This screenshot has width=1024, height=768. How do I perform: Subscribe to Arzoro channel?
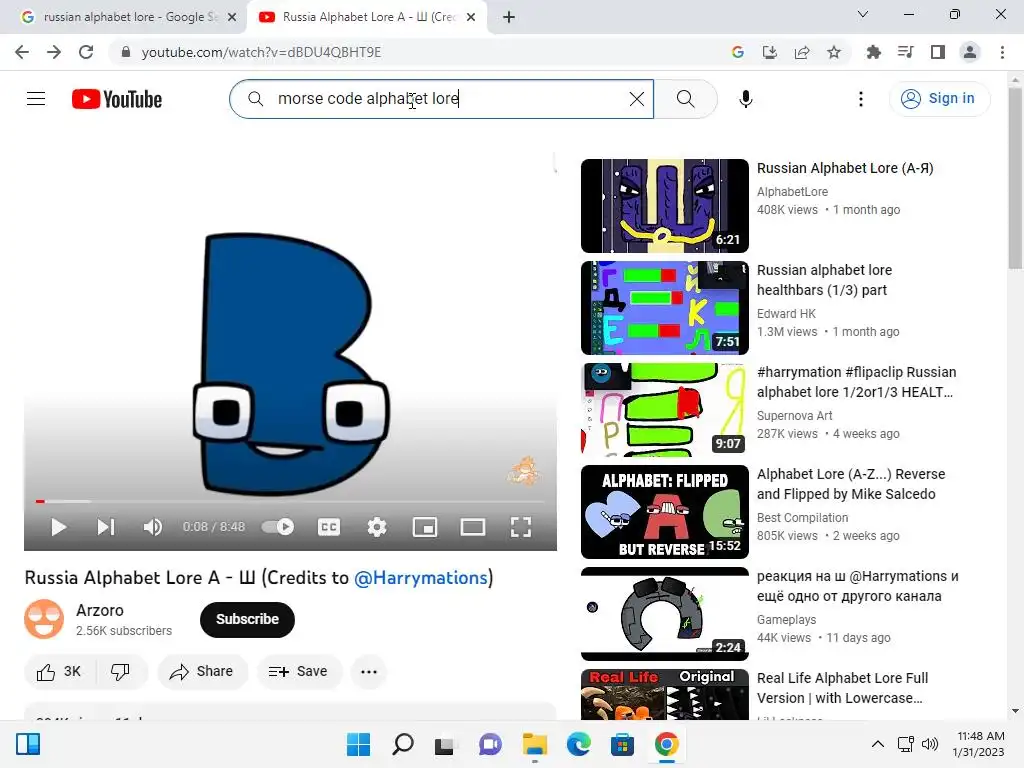[247, 619]
